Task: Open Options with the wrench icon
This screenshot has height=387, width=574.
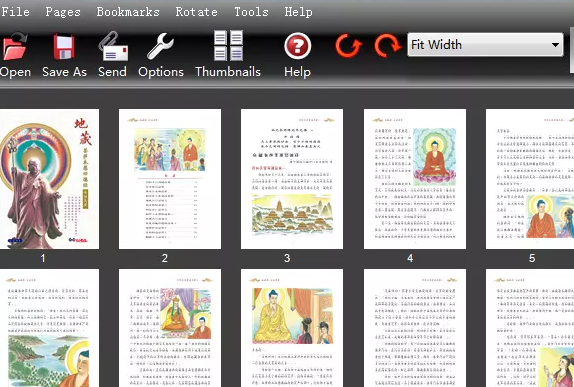Action: (160, 46)
